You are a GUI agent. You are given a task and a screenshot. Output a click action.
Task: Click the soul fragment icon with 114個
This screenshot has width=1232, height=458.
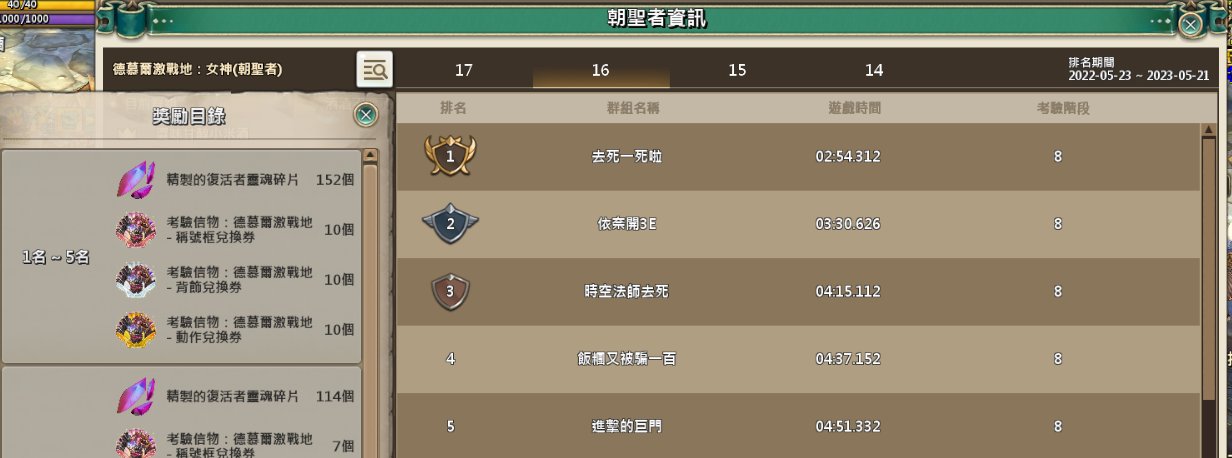pos(135,396)
